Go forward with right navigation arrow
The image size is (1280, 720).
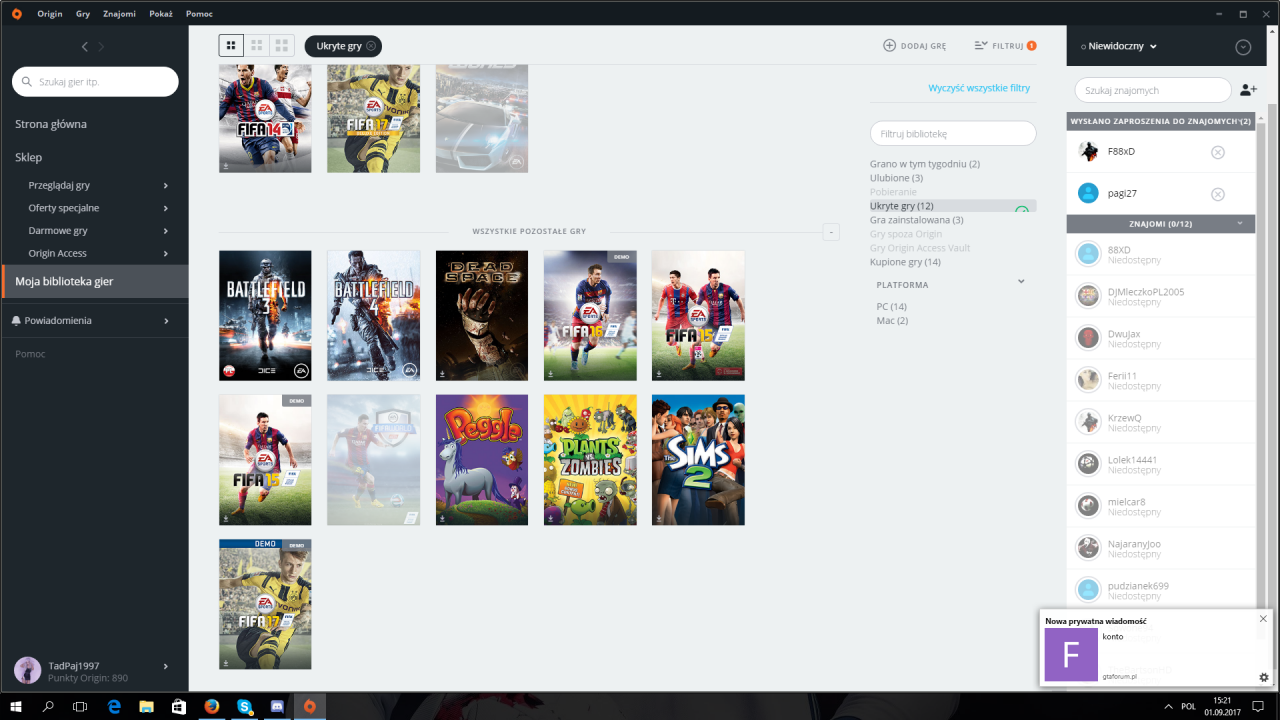(101, 47)
